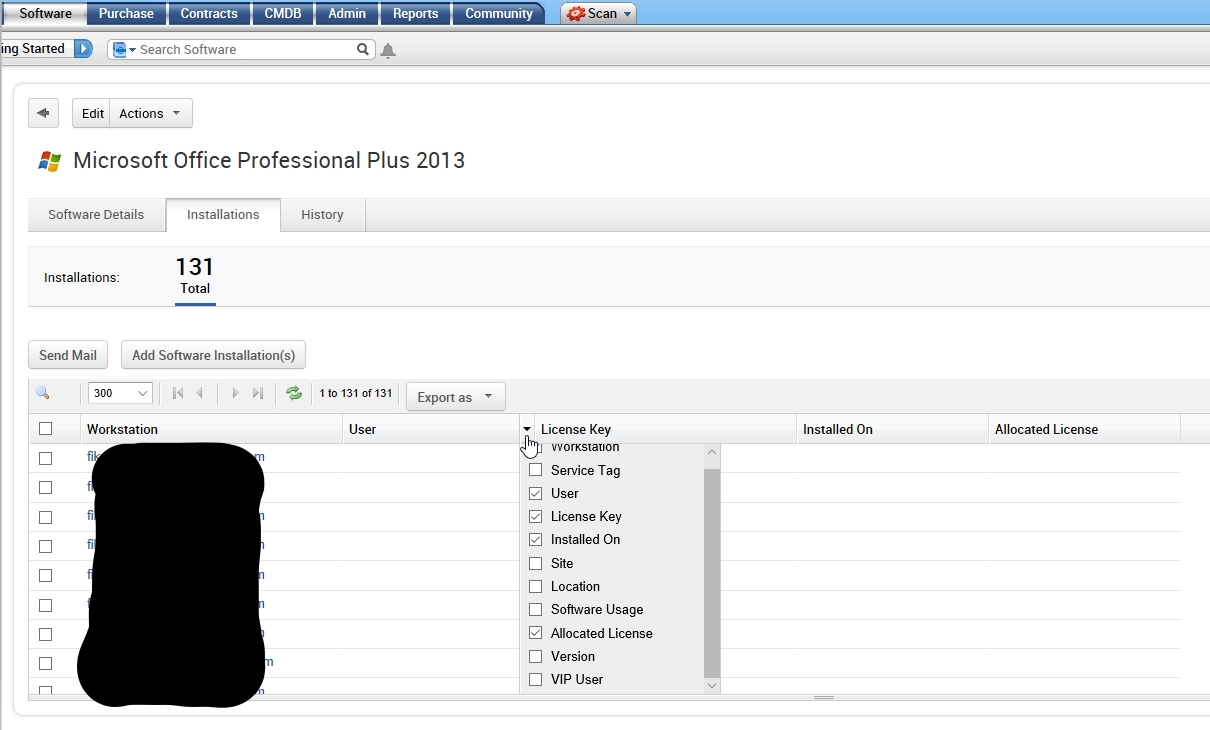Click the Getting Started play arrow
The height and width of the screenshot is (730, 1210).
click(83, 49)
